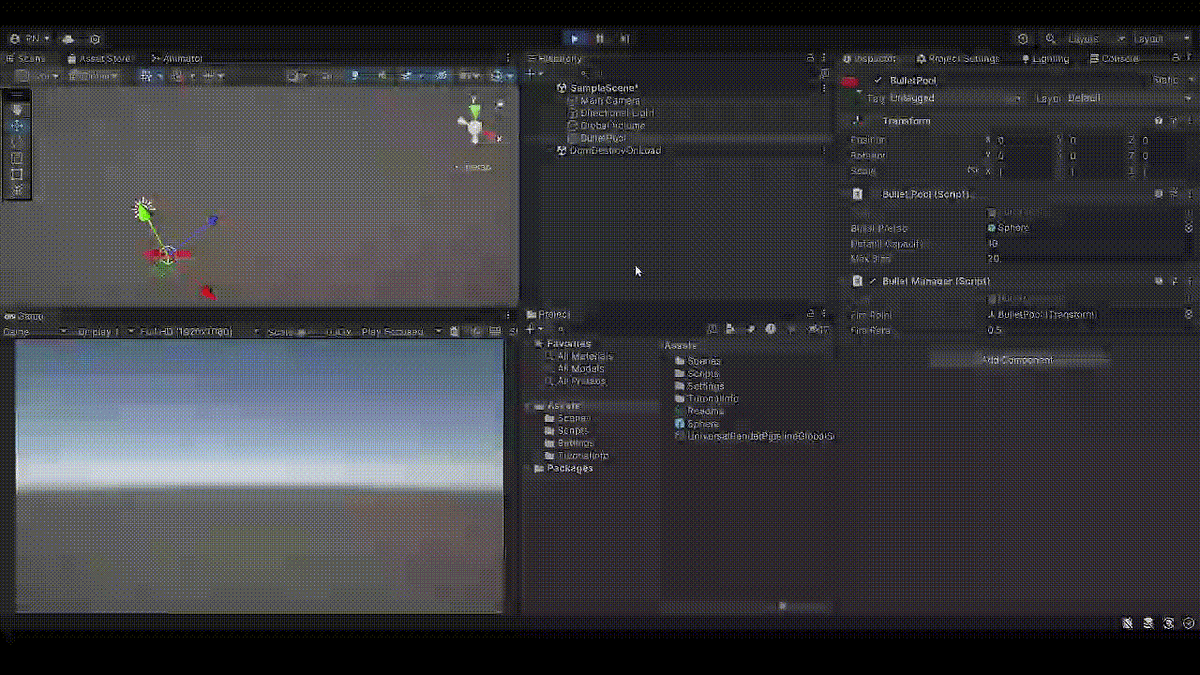
Task: Open Project Settings from the Inspector tab bar
Action: pos(960,58)
